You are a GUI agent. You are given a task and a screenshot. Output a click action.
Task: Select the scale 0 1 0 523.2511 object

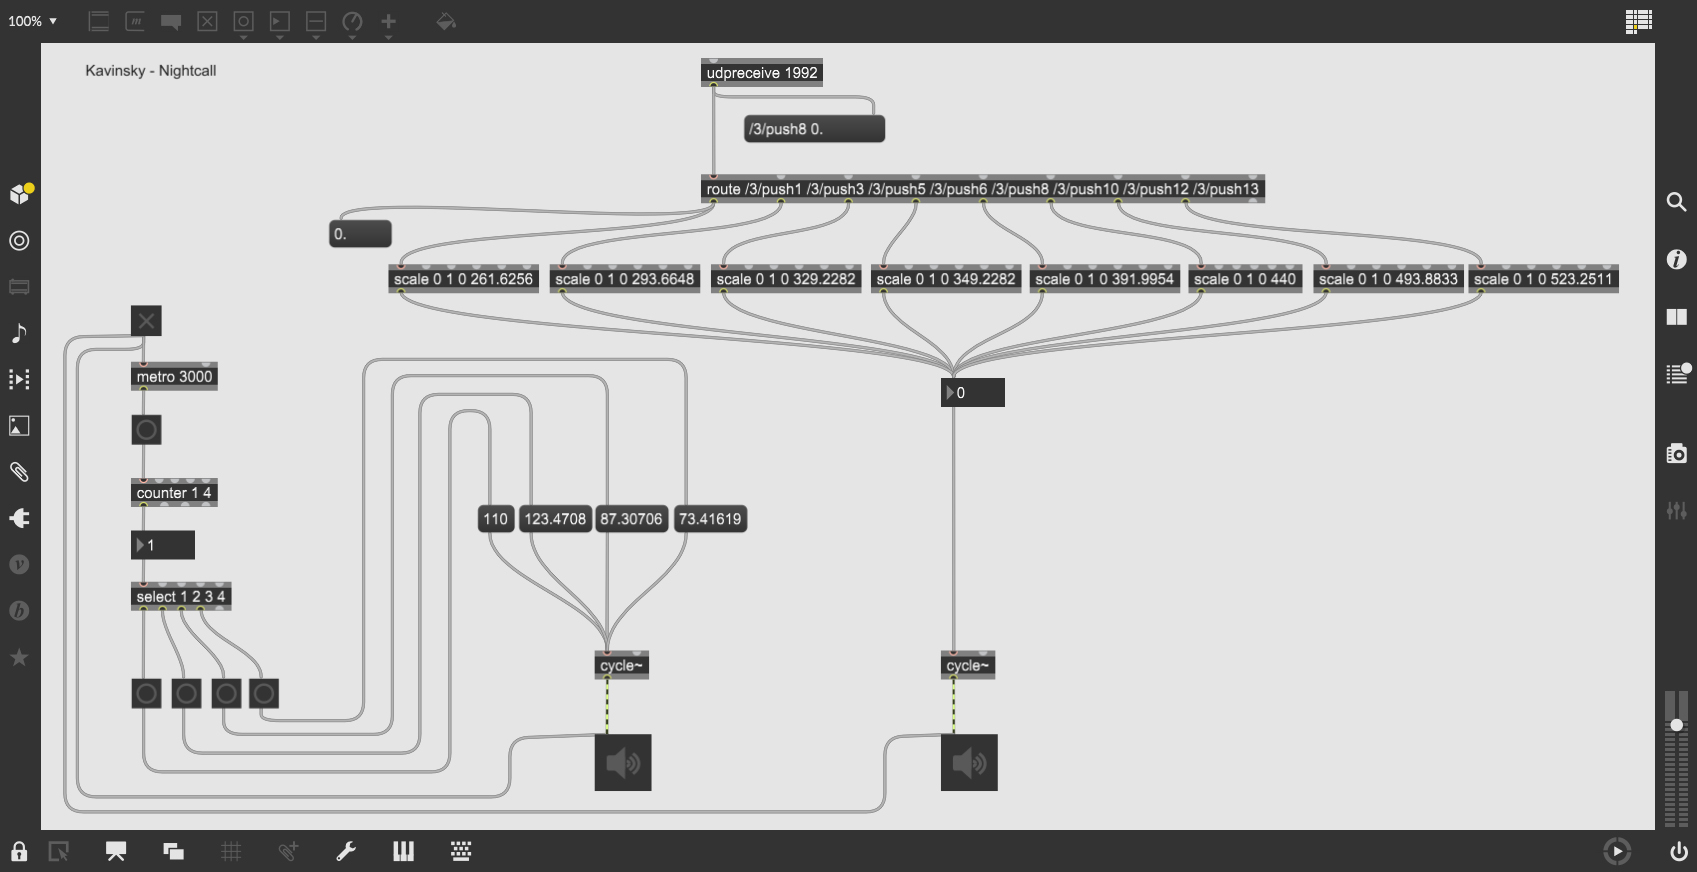[x=1542, y=279]
